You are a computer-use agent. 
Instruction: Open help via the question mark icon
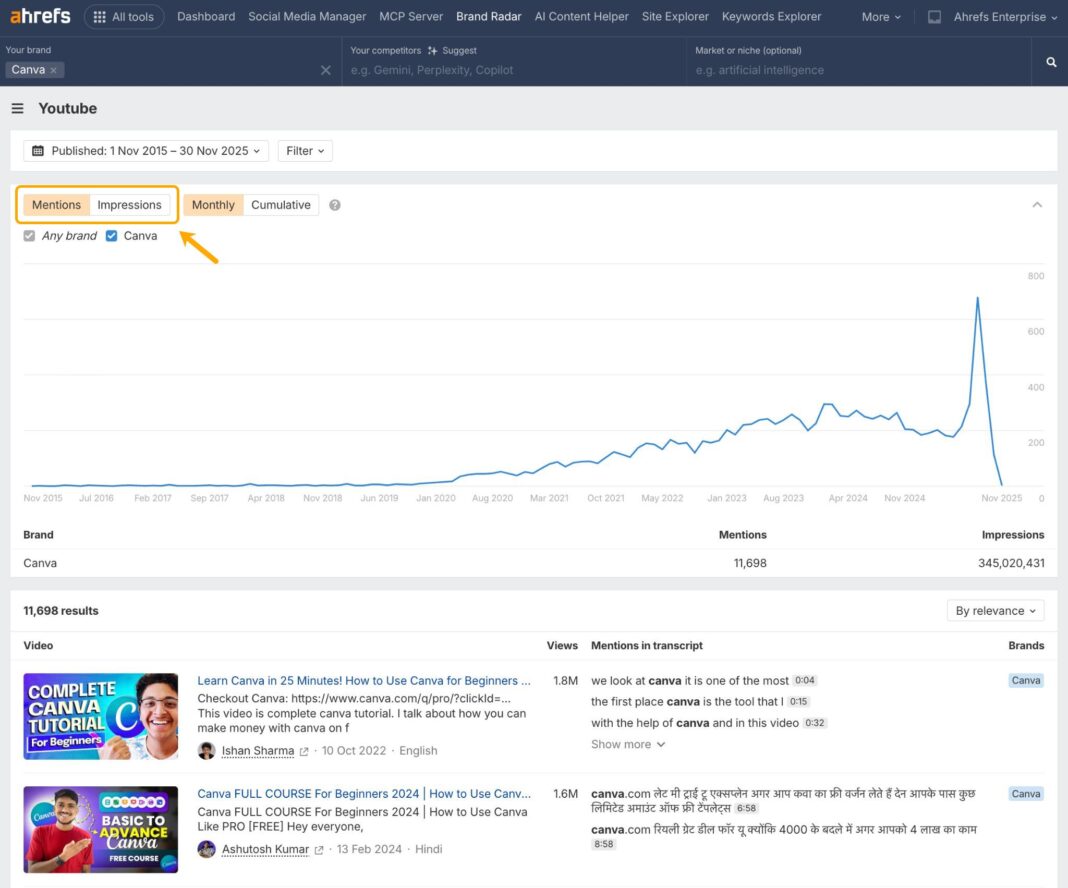click(x=334, y=204)
